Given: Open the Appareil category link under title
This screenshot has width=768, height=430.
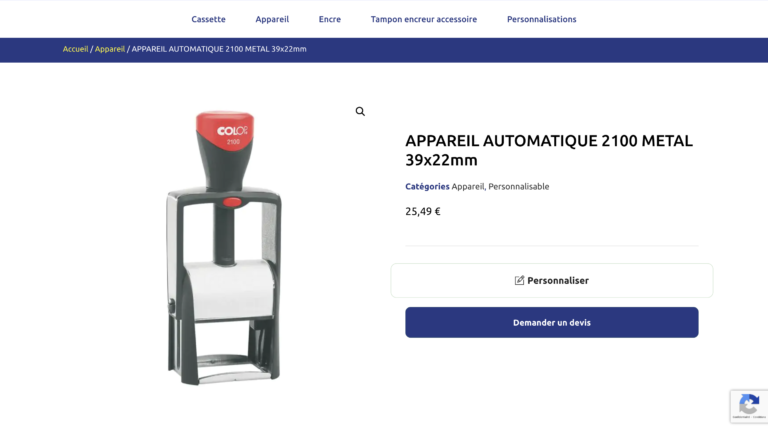Looking at the screenshot, I should pos(467,187).
